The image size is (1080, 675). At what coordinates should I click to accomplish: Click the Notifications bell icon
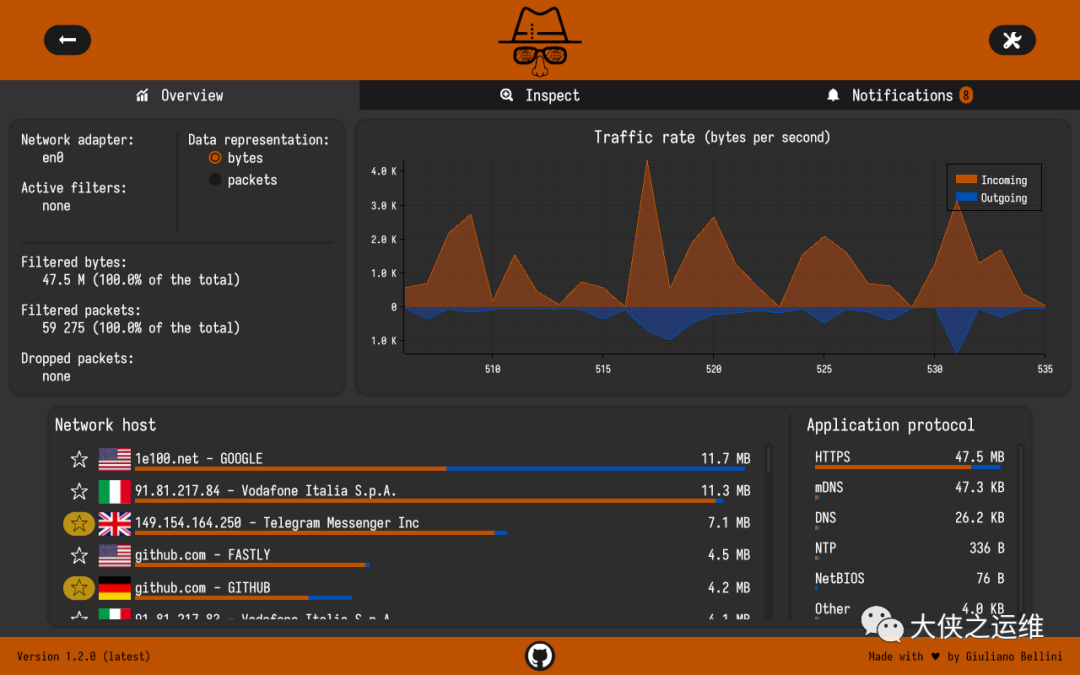833,95
